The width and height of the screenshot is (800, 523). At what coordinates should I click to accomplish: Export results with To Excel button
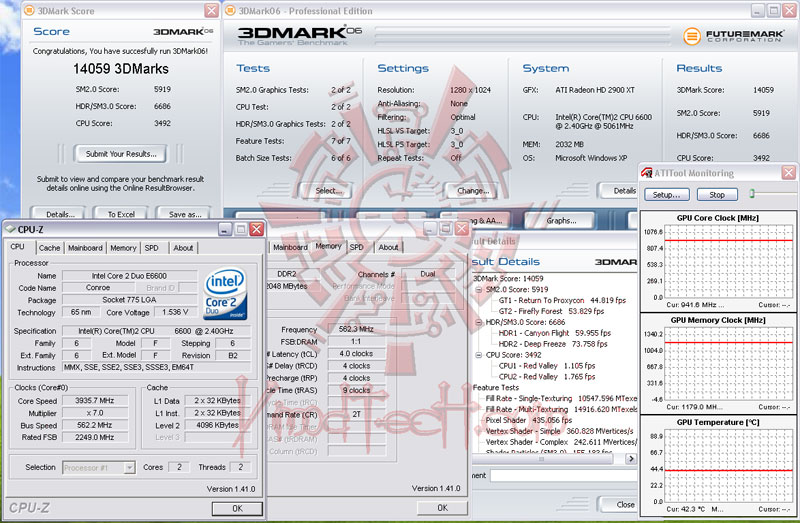coord(121,214)
